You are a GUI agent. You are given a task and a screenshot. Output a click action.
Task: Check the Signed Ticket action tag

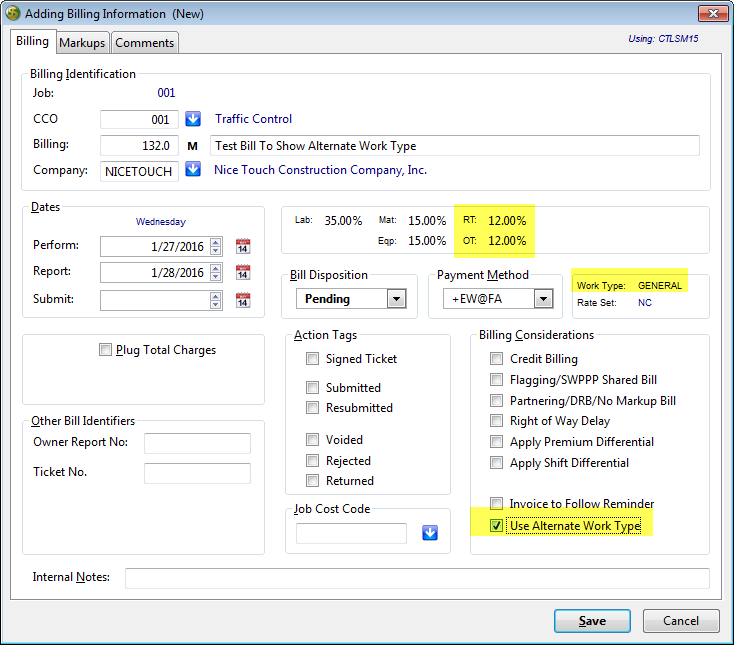coord(313,359)
